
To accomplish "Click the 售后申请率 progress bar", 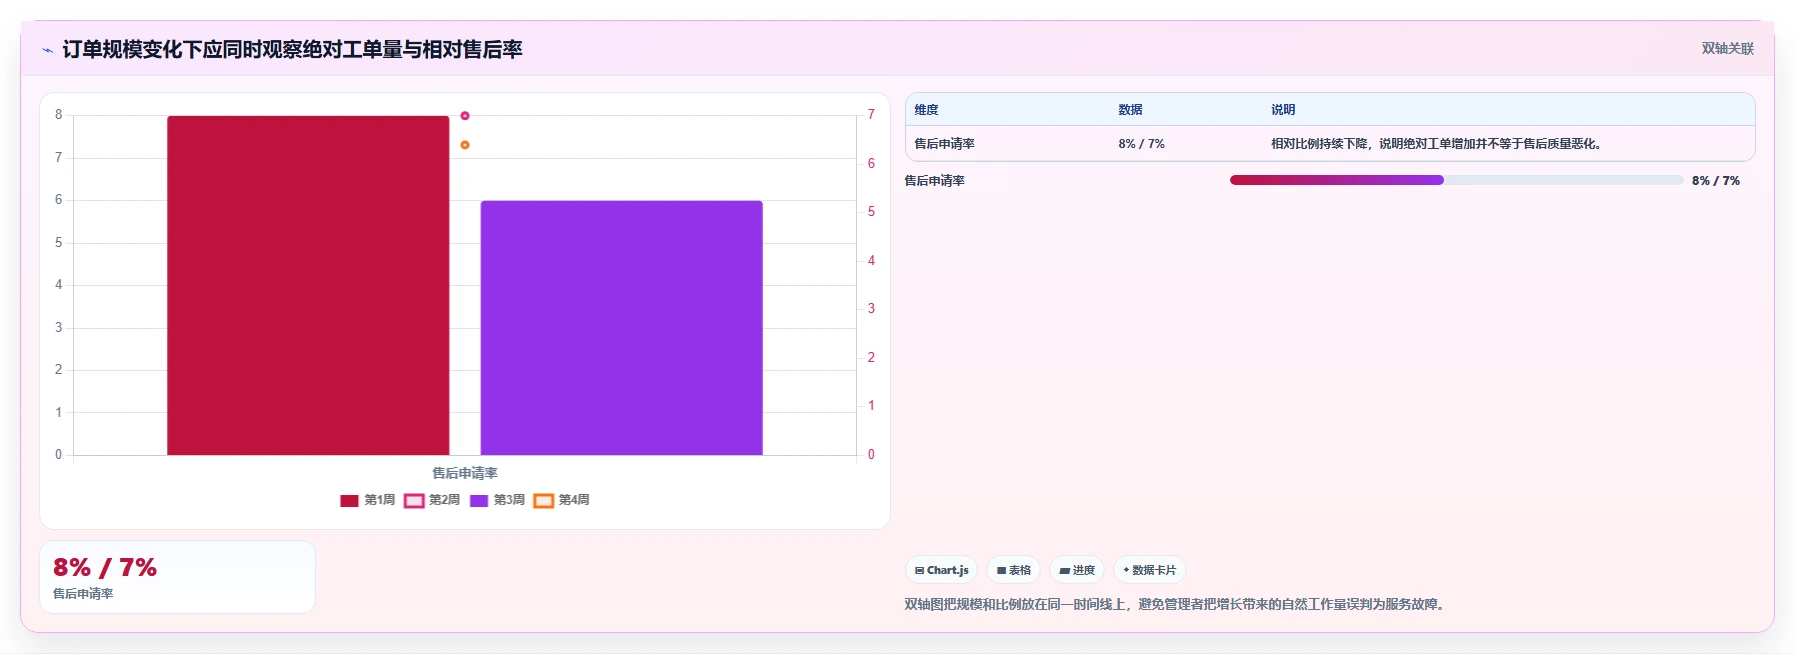I will pyautogui.click(x=1456, y=180).
